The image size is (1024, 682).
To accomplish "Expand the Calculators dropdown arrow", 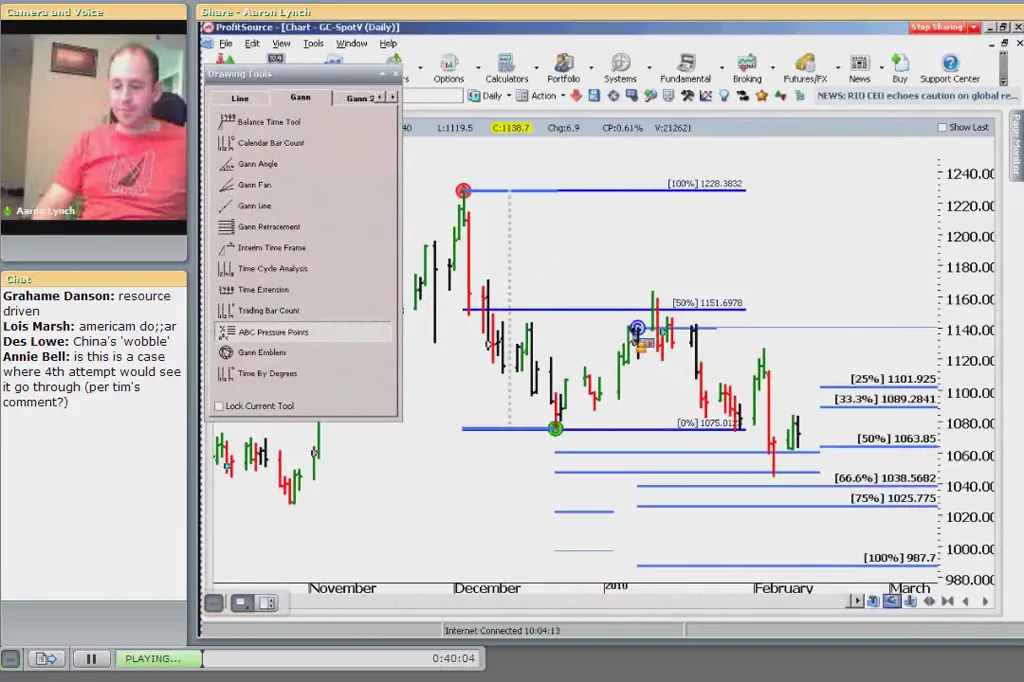I will pos(536,68).
